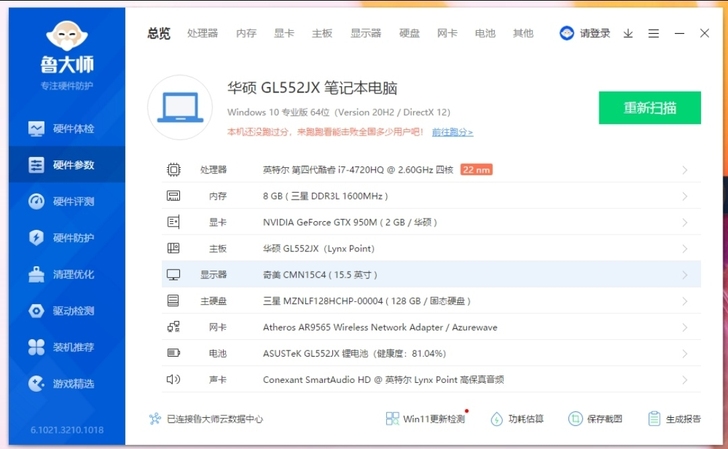Expand the 显示器 row chevron

tap(685, 275)
